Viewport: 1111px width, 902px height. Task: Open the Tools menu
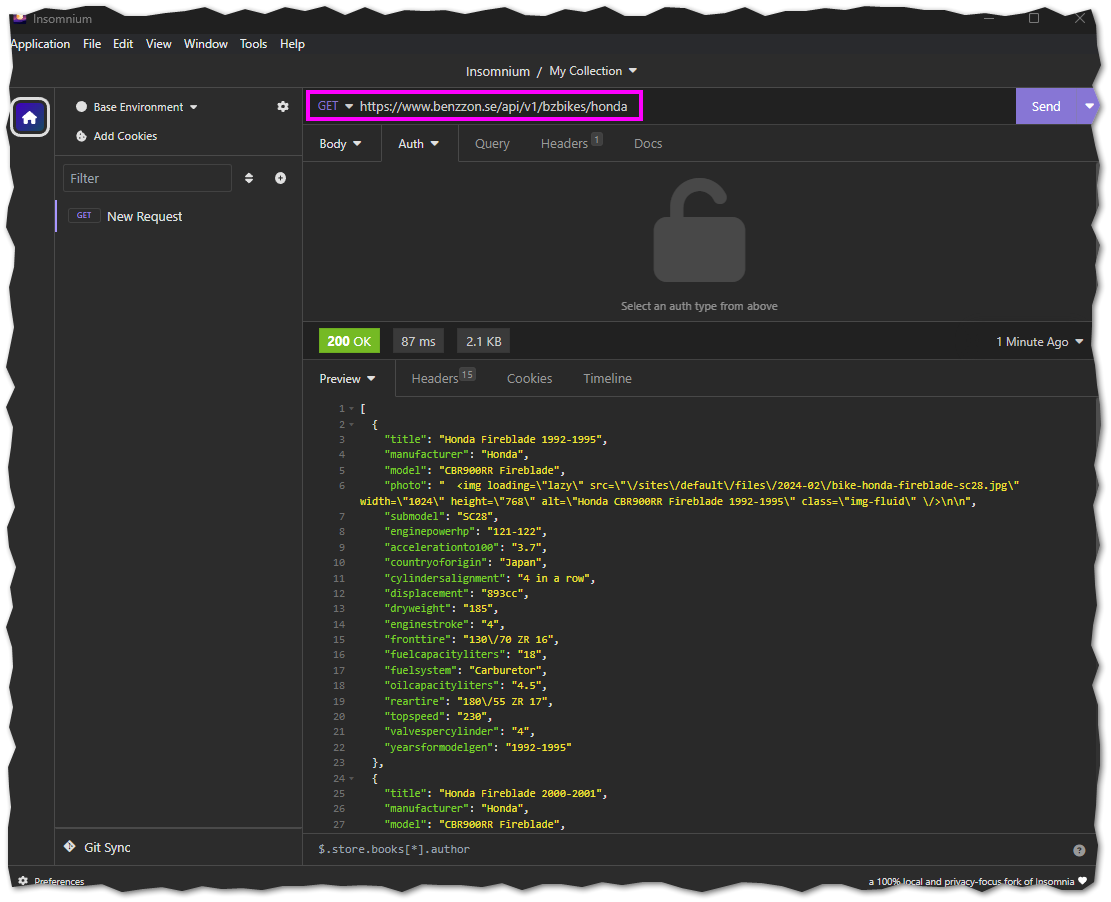click(x=253, y=44)
